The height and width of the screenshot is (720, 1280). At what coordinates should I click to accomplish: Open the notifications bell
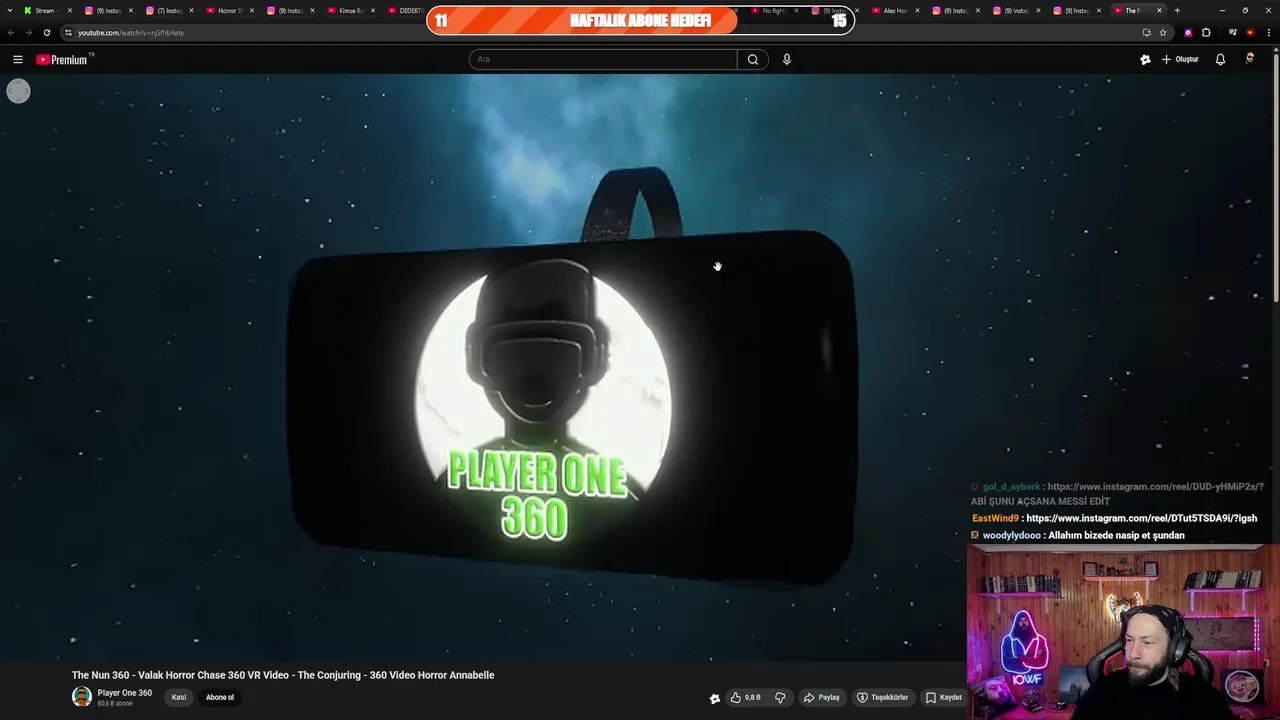coord(1220,60)
